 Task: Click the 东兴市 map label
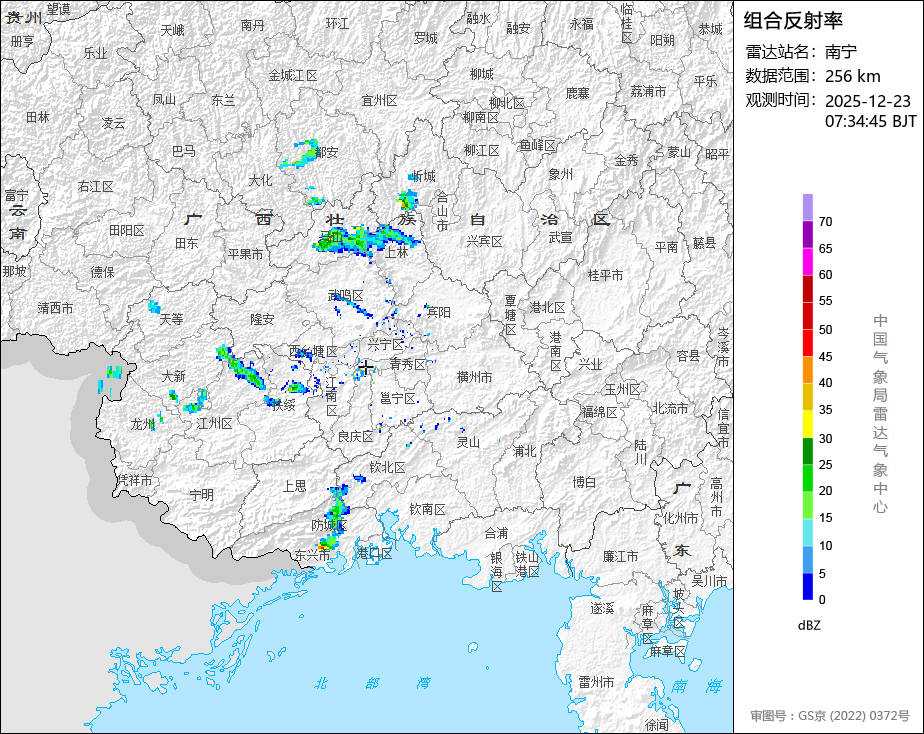tap(313, 555)
